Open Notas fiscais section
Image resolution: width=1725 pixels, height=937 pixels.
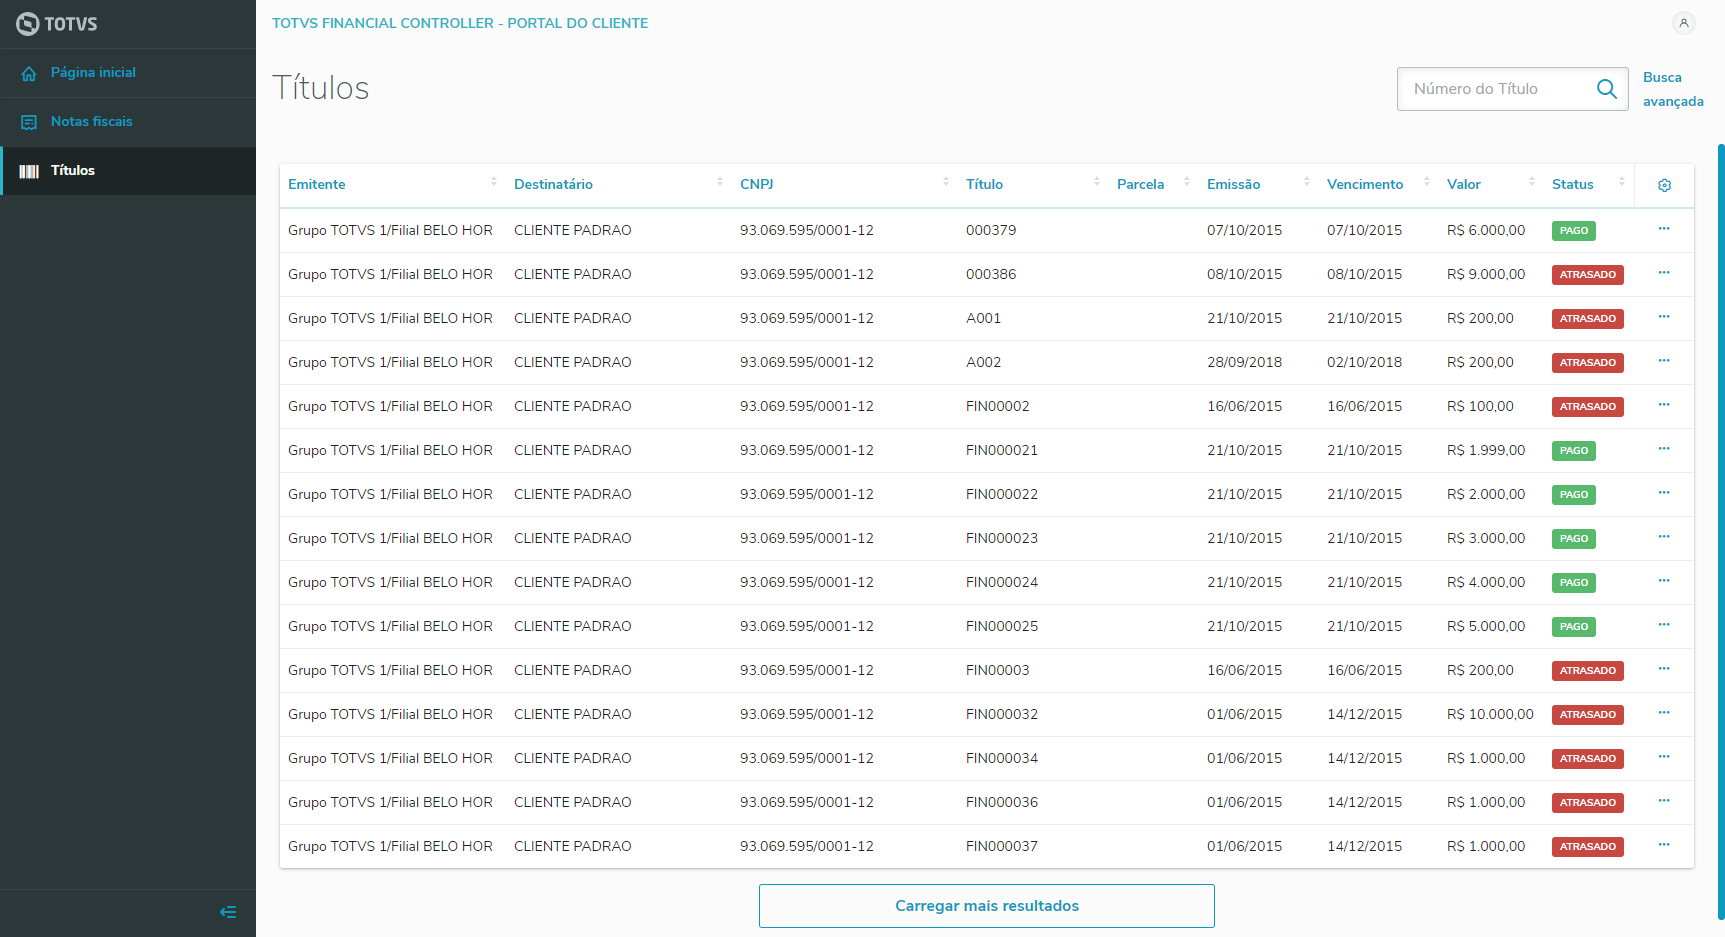click(x=128, y=122)
